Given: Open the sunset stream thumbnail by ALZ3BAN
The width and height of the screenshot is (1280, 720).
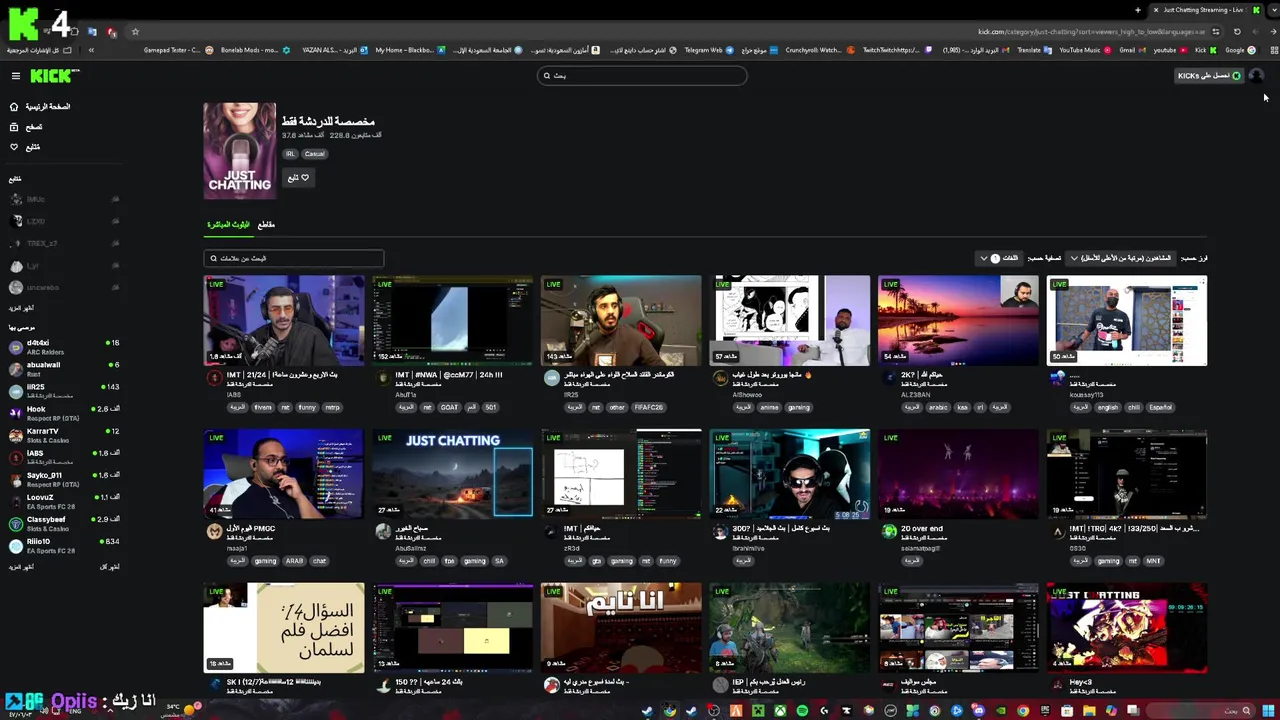Looking at the screenshot, I should [x=958, y=320].
